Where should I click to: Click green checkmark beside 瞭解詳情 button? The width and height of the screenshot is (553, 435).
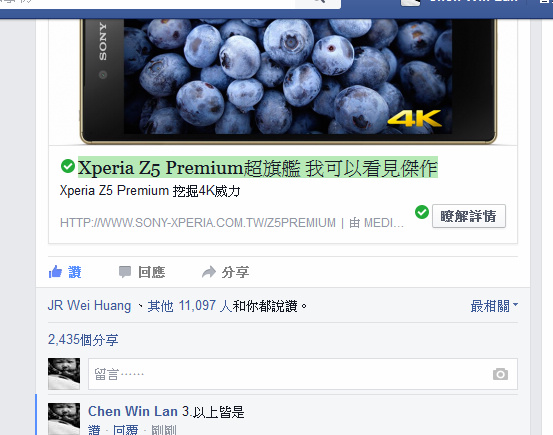click(422, 212)
